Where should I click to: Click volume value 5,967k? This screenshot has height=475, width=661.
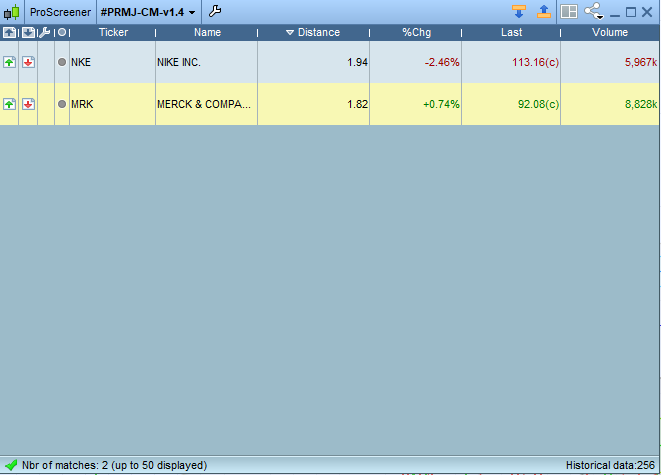[x=641, y=62]
